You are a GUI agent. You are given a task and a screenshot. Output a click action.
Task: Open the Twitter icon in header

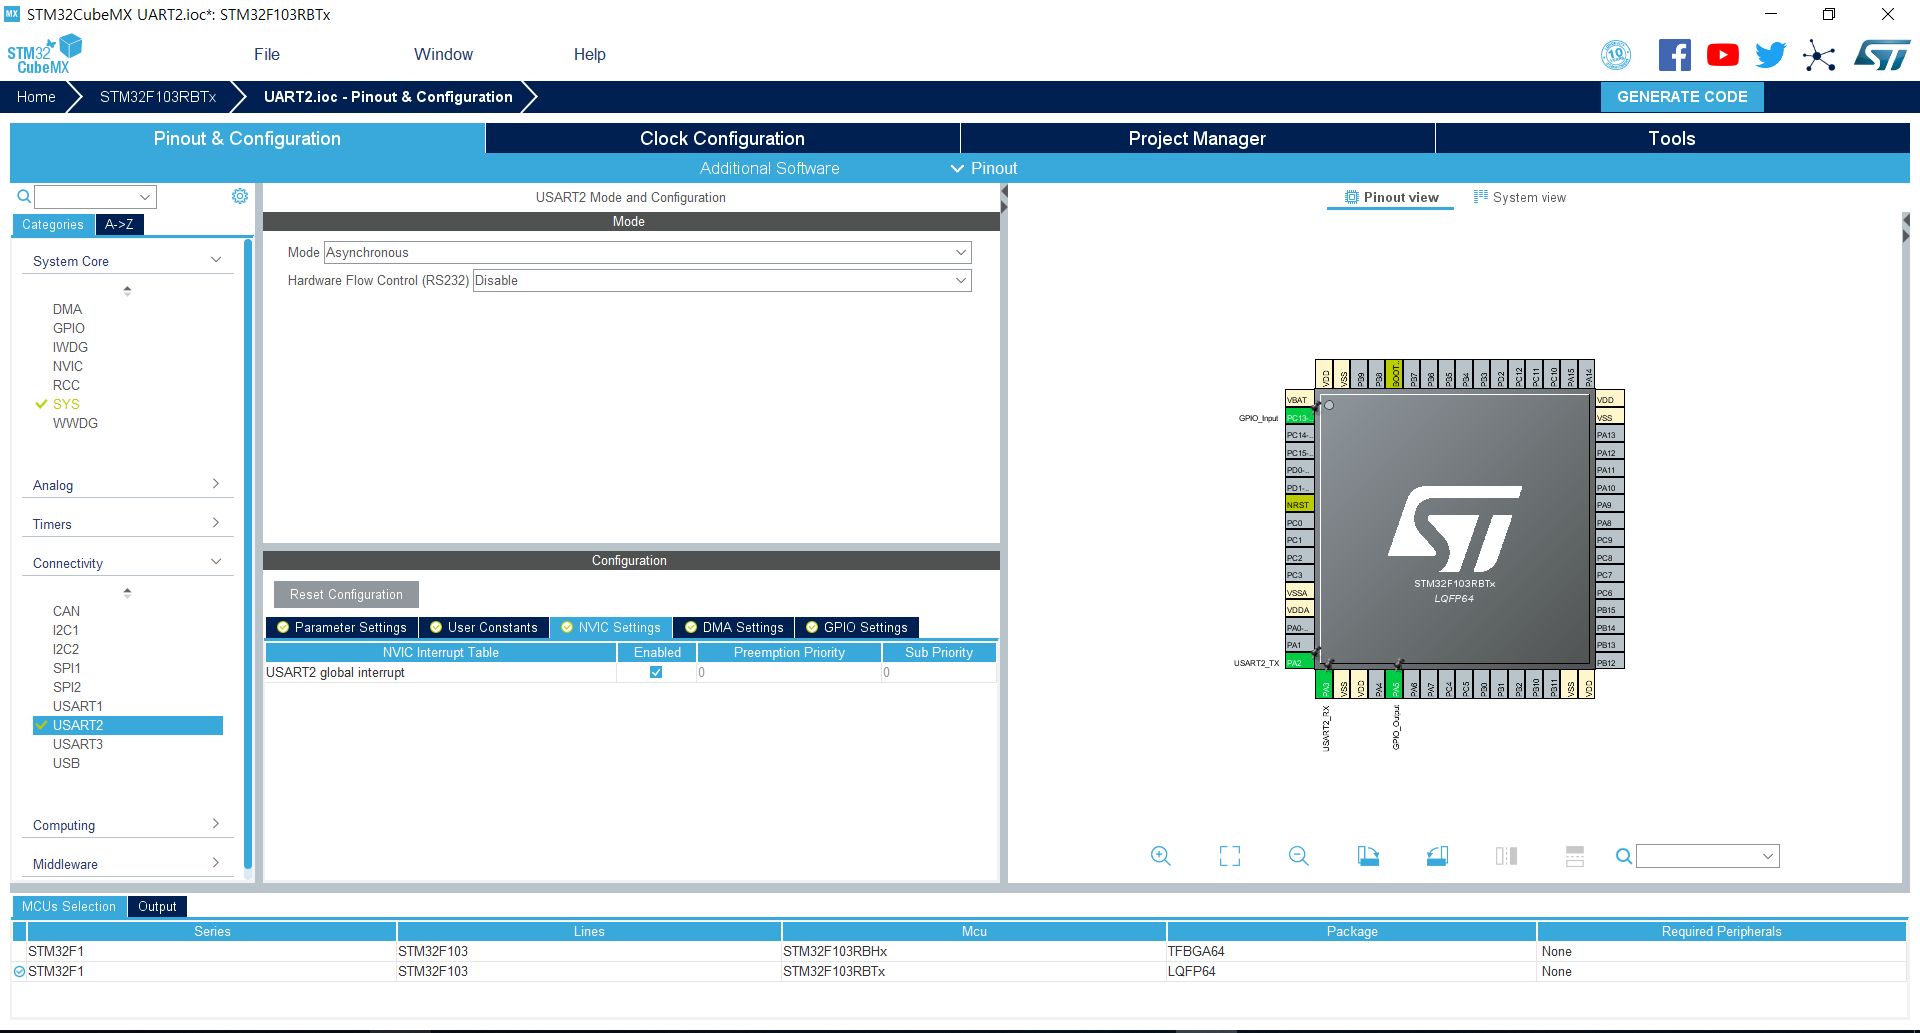click(1770, 55)
